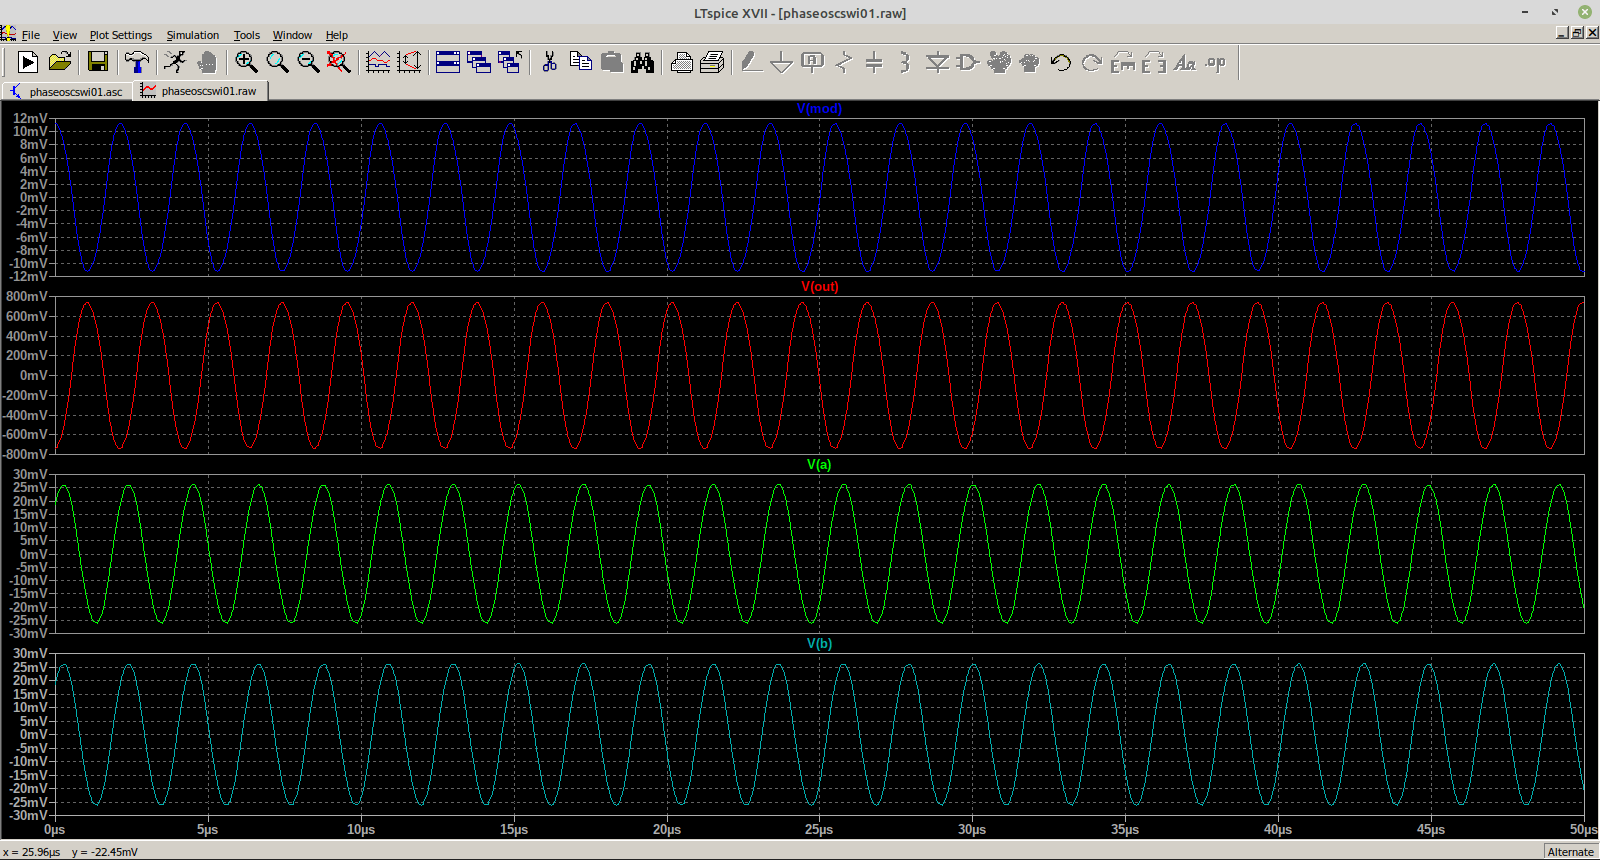This screenshot has height=860, width=1600.
Task: Restore the inner document window
Action: [1577, 33]
